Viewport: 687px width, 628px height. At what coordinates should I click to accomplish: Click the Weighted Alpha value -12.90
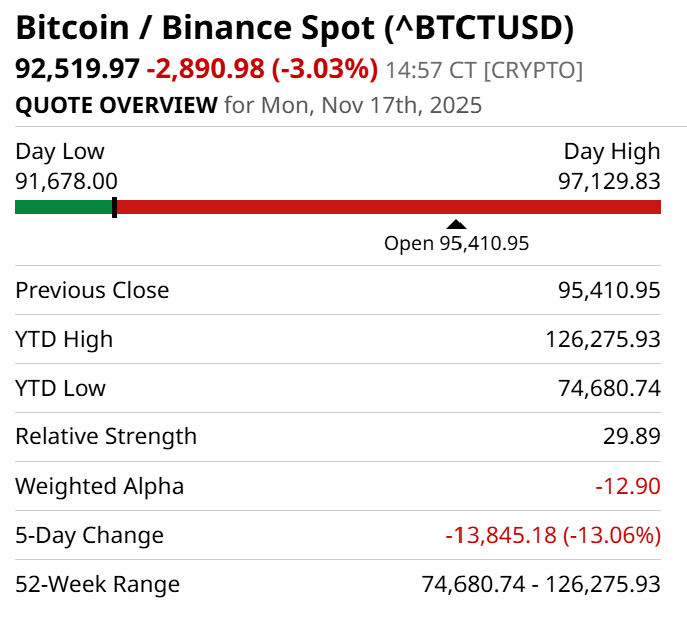click(628, 486)
